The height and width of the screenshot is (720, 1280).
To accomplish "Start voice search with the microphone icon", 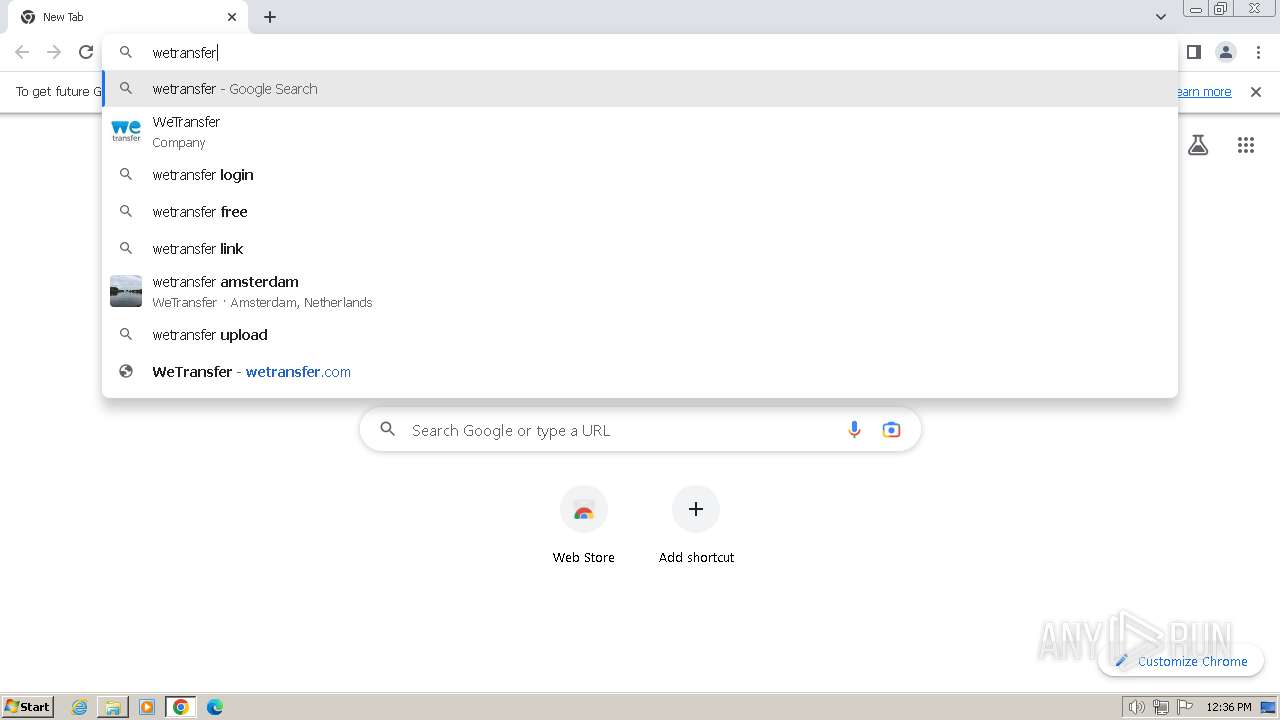I will click(x=854, y=430).
